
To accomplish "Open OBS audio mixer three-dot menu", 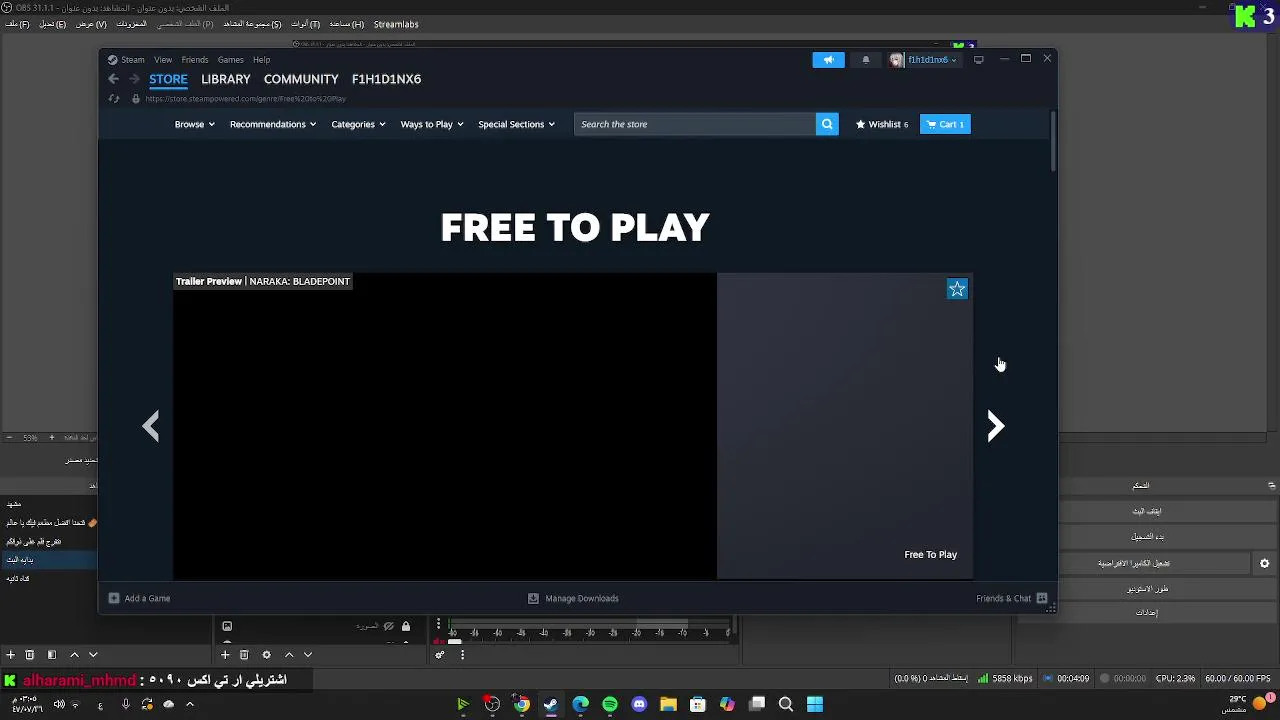I will 462,655.
